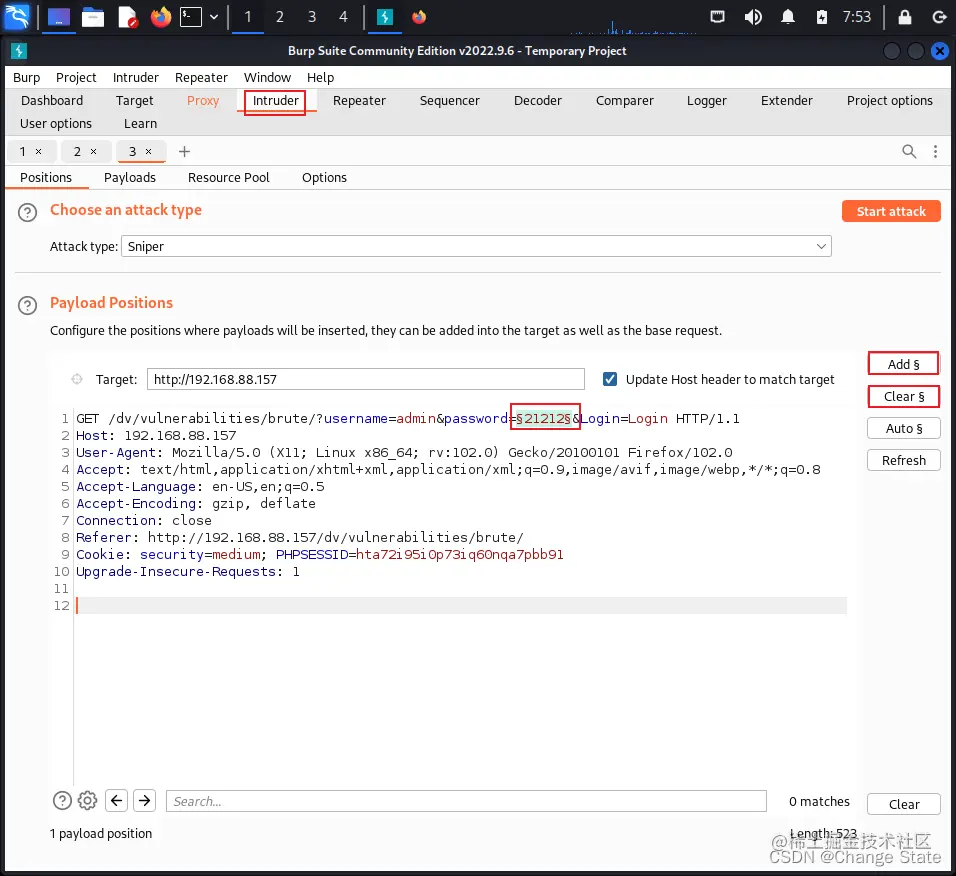Select the Intruder tool tab

pos(276,101)
